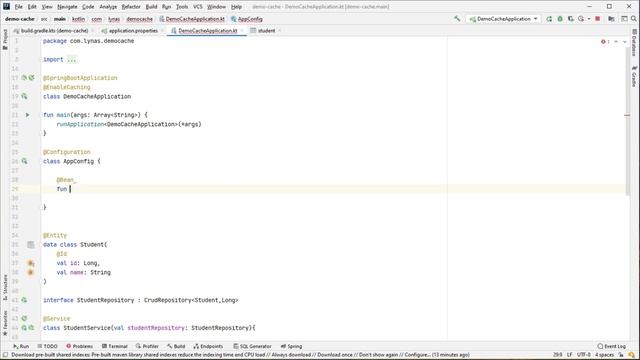Image resolution: width=640 pixels, height=360 pixels.
Task: Click the Debug bug icon in toolbar
Action: [560, 19]
